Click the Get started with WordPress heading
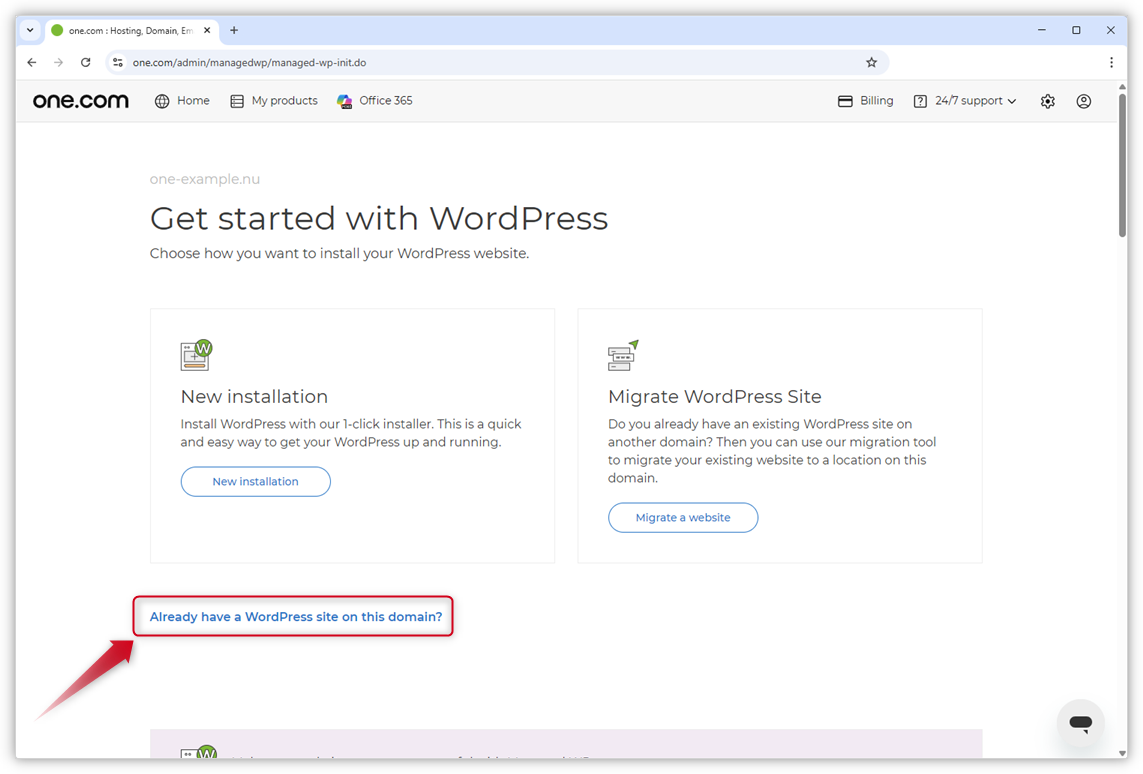The height and width of the screenshot is (774, 1143). [379, 219]
